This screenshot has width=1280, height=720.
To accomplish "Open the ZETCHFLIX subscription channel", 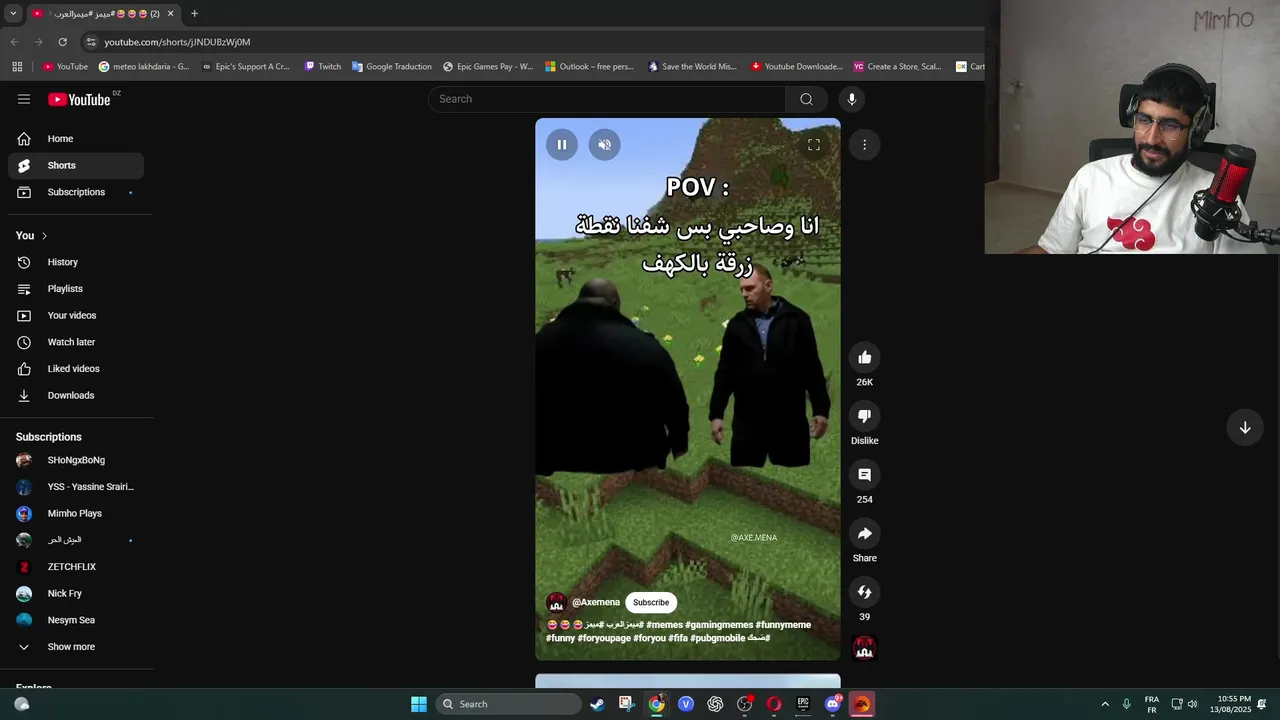I will (x=76, y=567).
